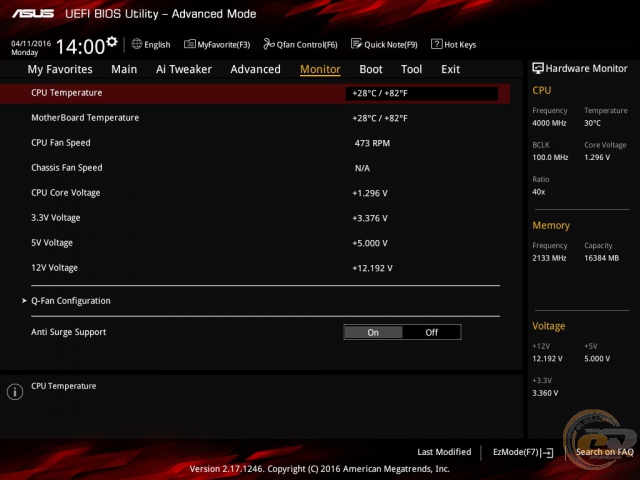Turn Anti Surge Support Off

tap(431, 332)
